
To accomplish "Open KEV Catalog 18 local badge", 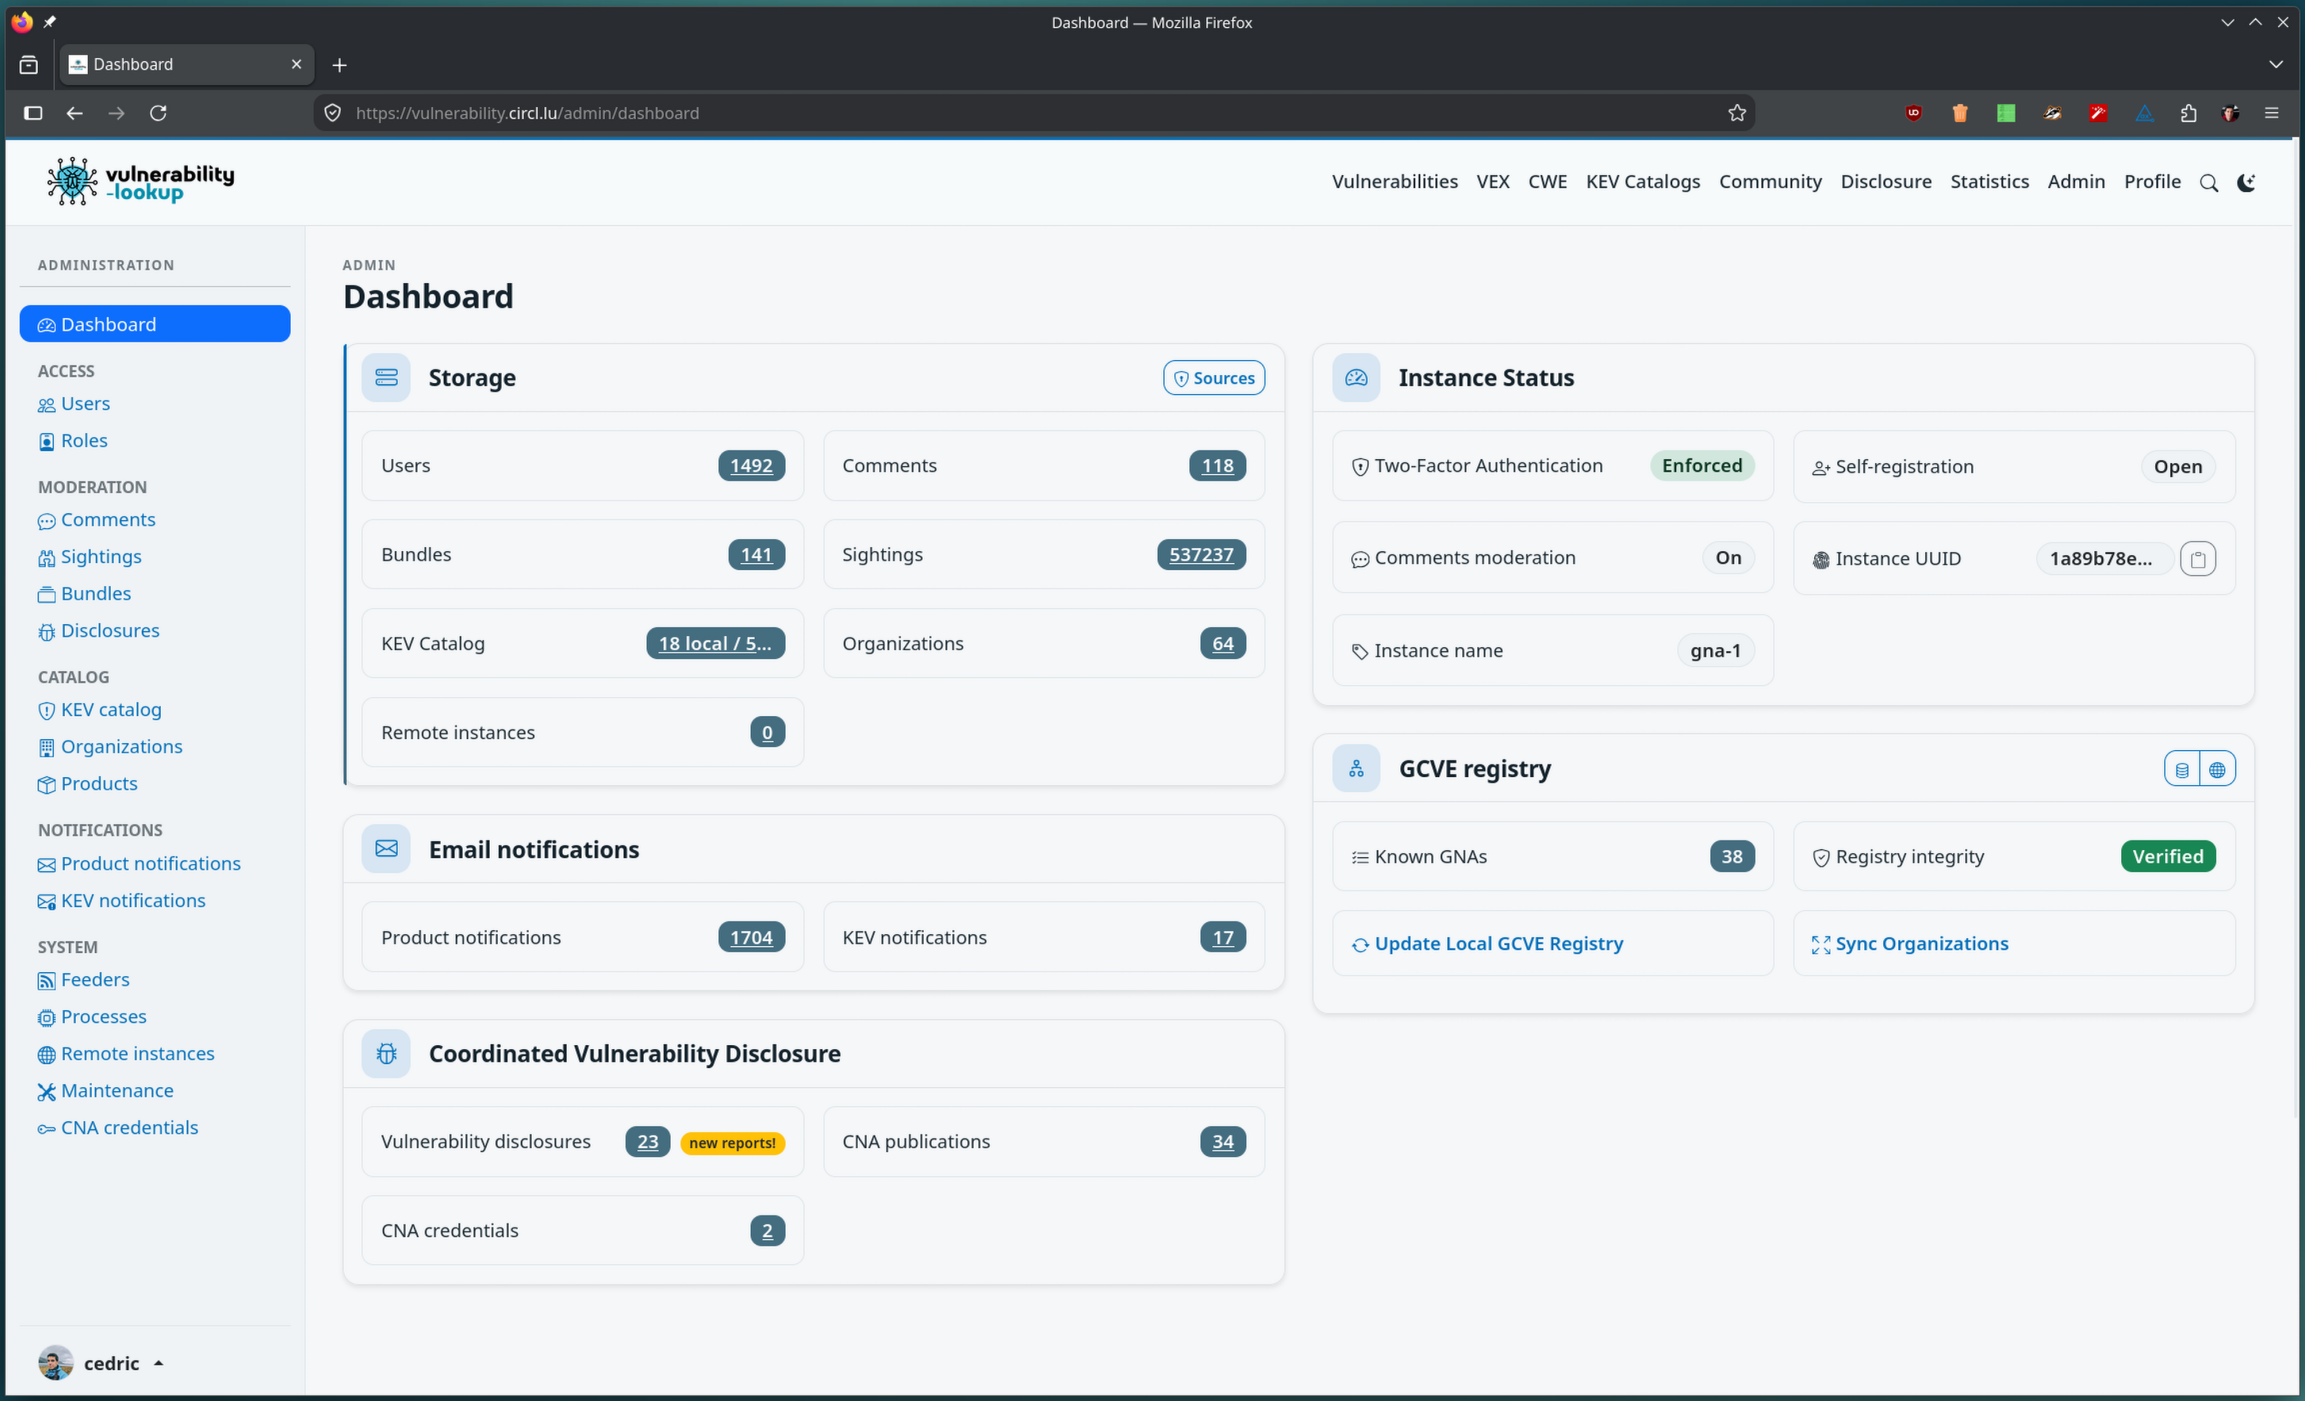I will click(x=715, y=644).
